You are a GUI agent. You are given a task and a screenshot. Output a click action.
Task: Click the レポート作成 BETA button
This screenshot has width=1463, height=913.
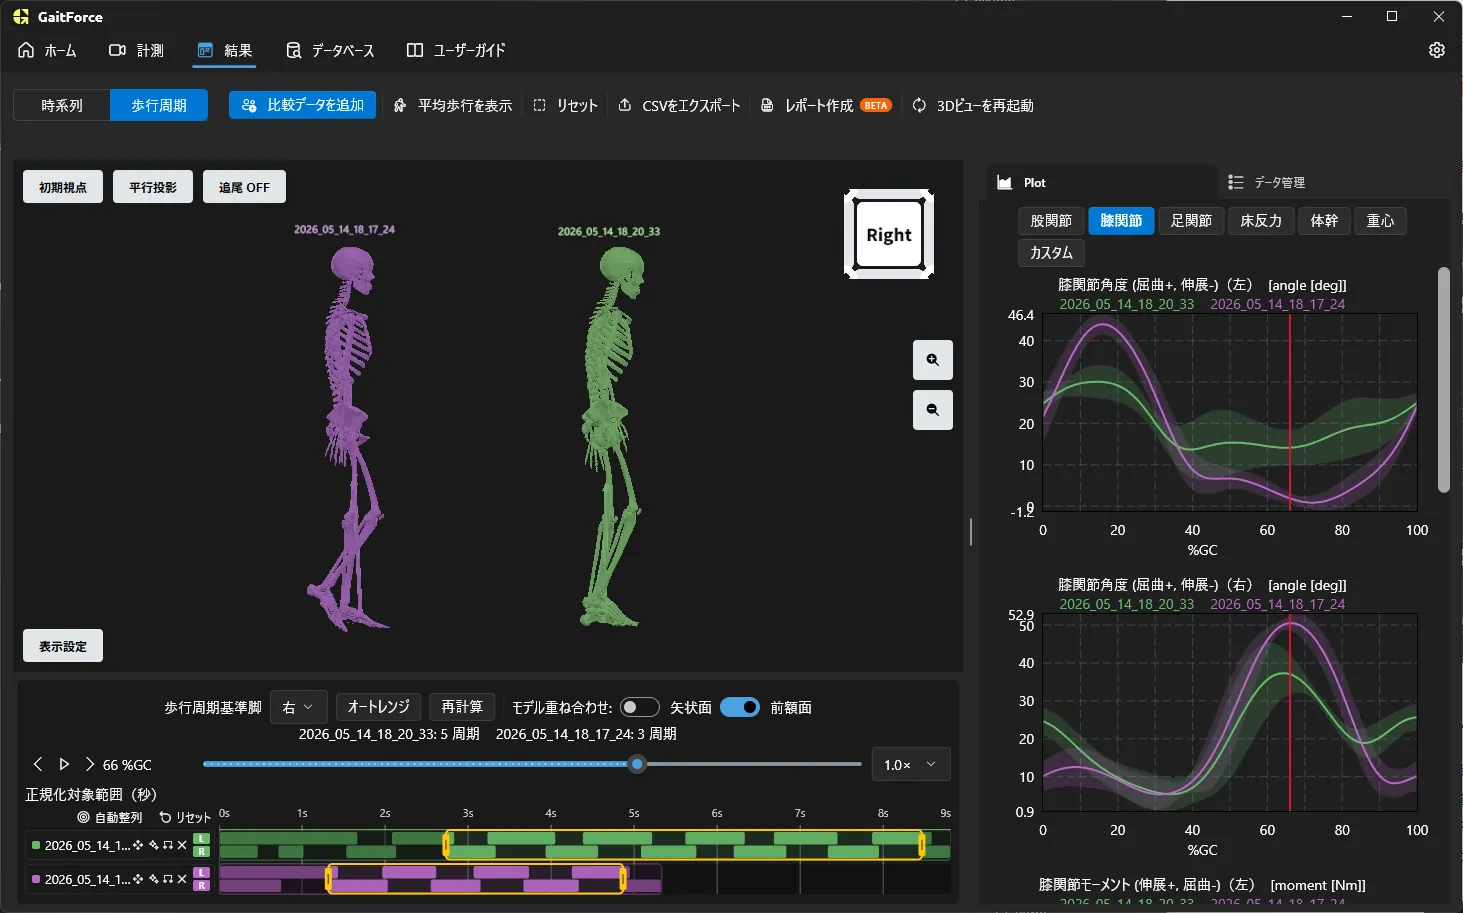826,105
